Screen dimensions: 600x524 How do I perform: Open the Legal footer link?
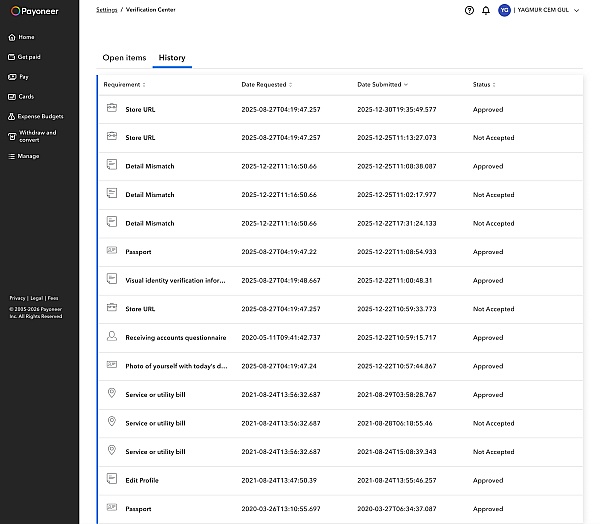[x=36, y=298]
